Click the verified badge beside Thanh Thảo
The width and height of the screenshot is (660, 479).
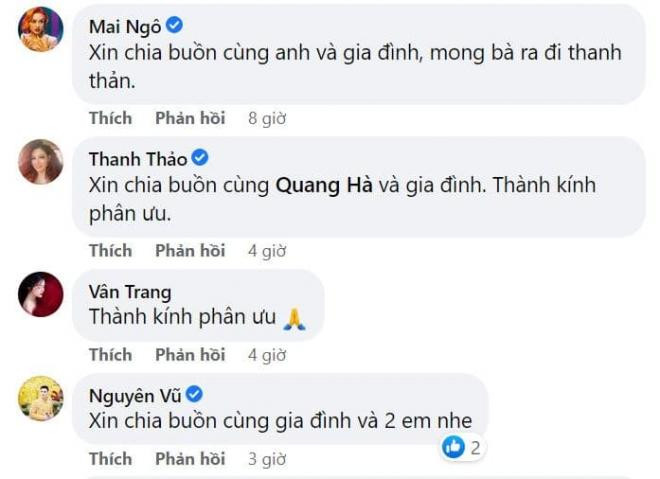pyautogui.click(x=200, y=158)
